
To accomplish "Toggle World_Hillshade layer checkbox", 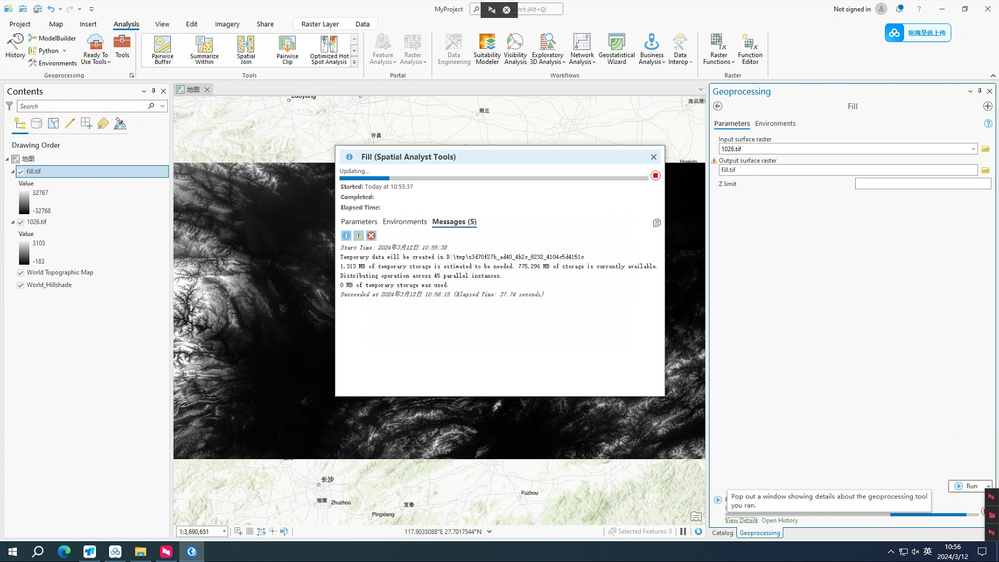I will [21, 285].
